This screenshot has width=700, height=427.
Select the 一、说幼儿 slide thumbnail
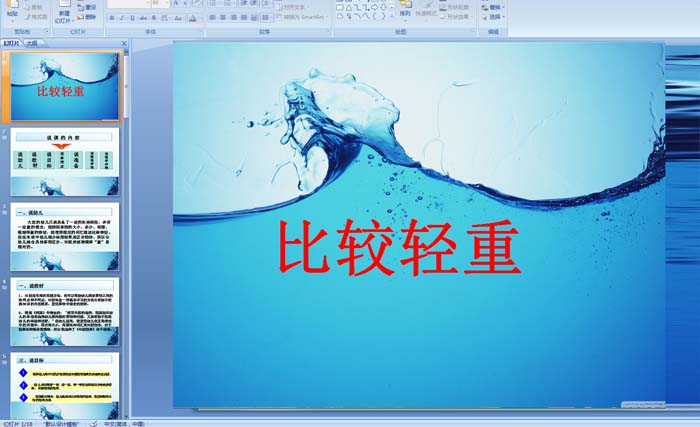(x=65, y=237)
